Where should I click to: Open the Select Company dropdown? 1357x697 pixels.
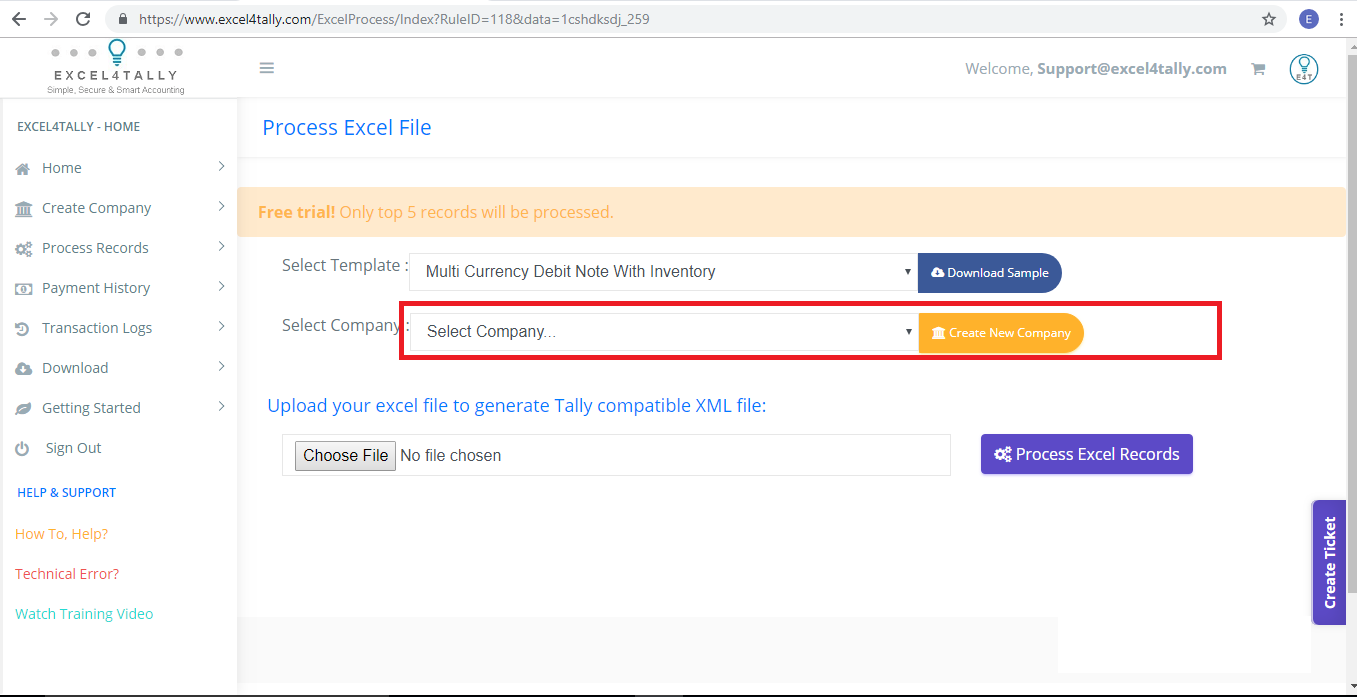coord(664,332)
